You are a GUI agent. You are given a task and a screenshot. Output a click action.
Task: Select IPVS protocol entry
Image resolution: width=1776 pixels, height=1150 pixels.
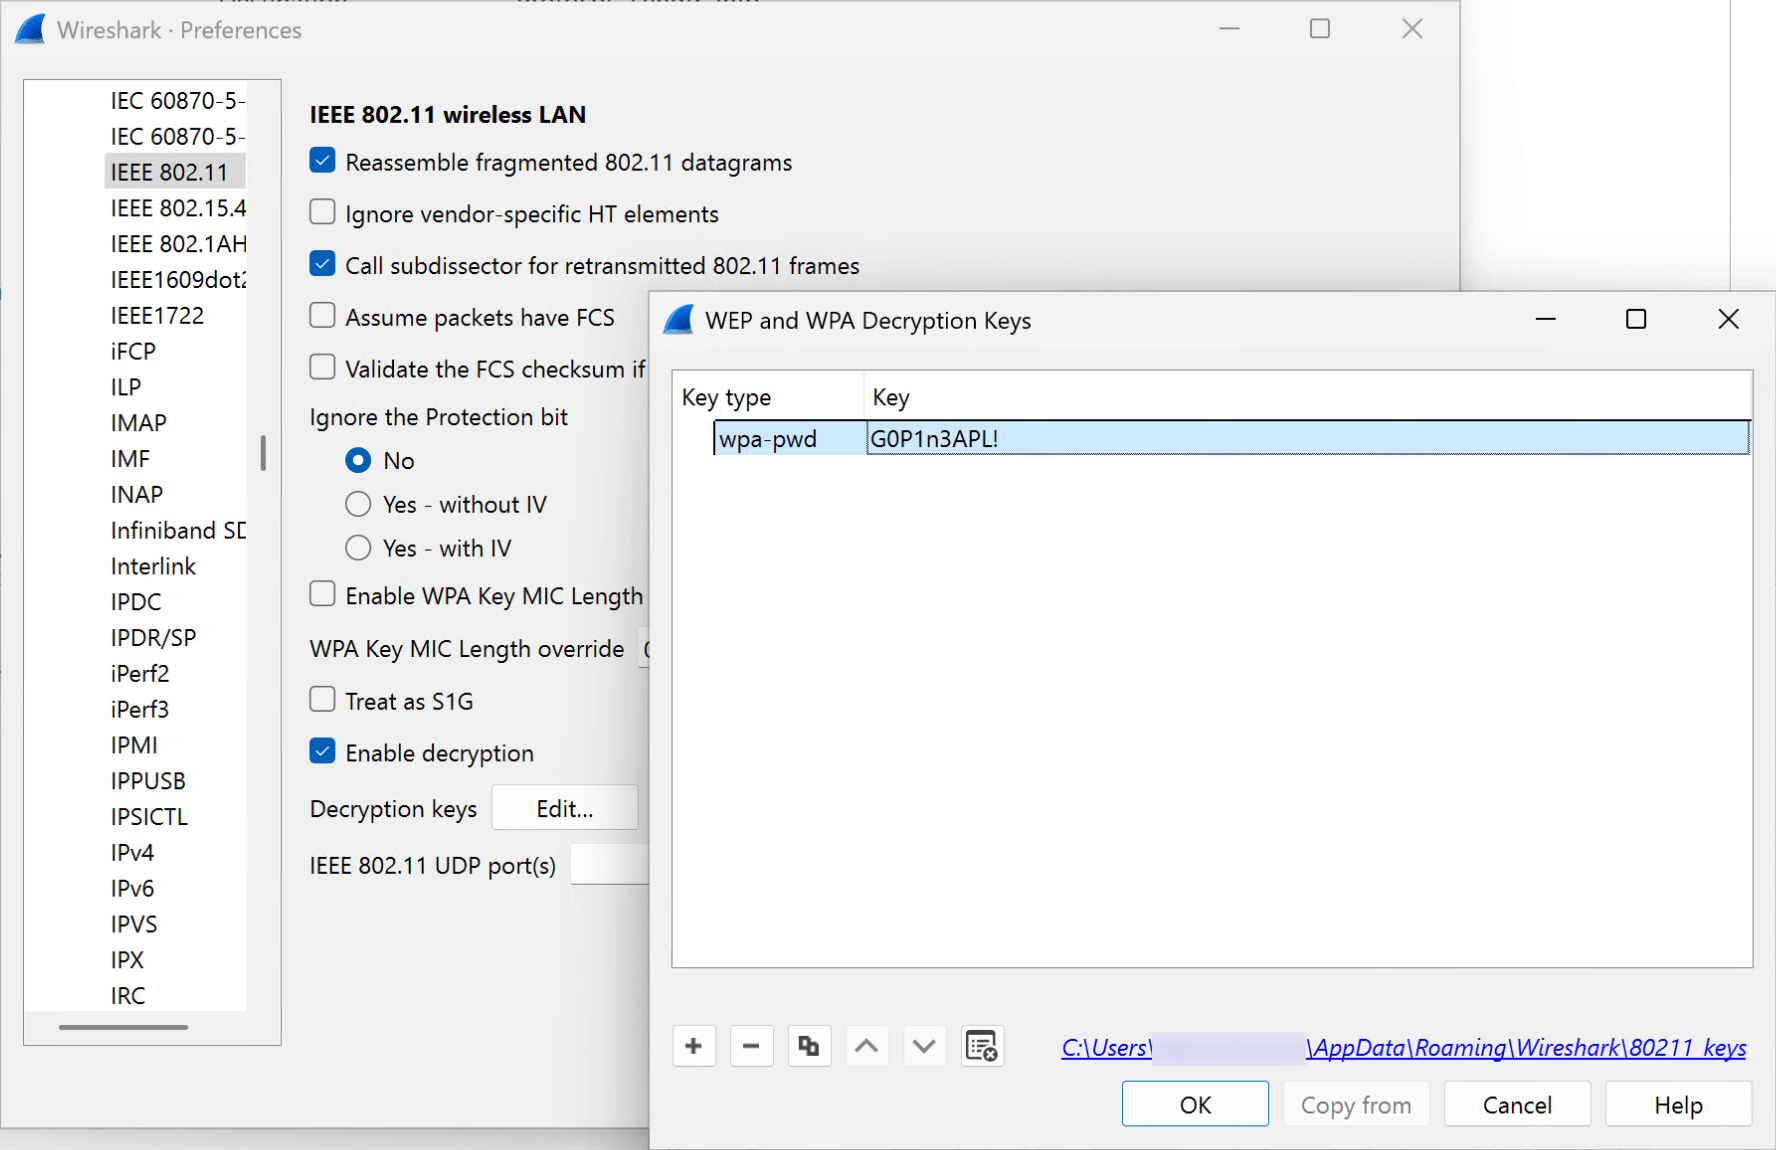coord(134,924)
